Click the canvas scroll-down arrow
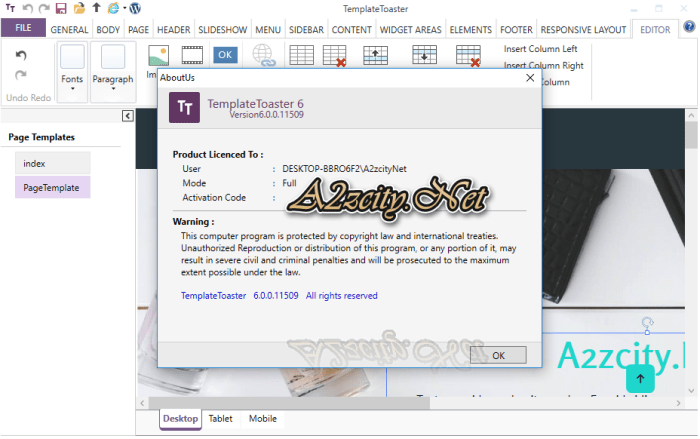Image resolution: width=700 pixels, height=439 pixels. (692, 391)
